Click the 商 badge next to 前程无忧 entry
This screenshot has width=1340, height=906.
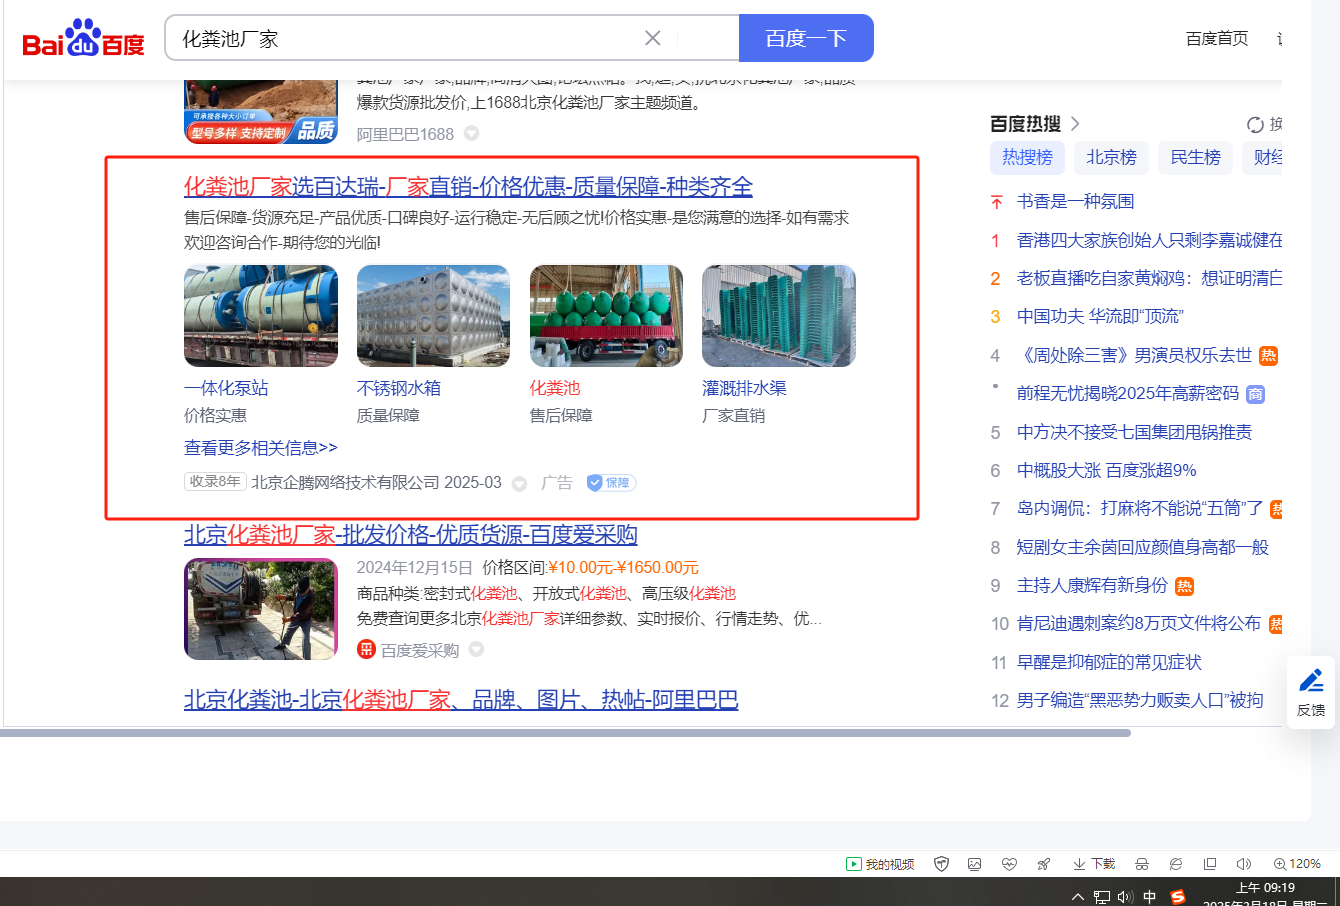click(1256, 394)
